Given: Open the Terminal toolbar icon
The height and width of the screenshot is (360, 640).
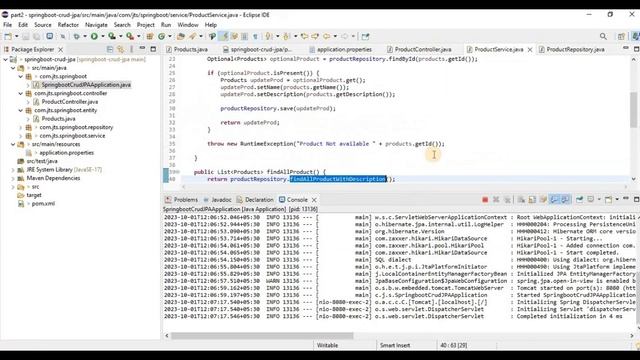Looking at the screenshot, I should pos(49,36).
